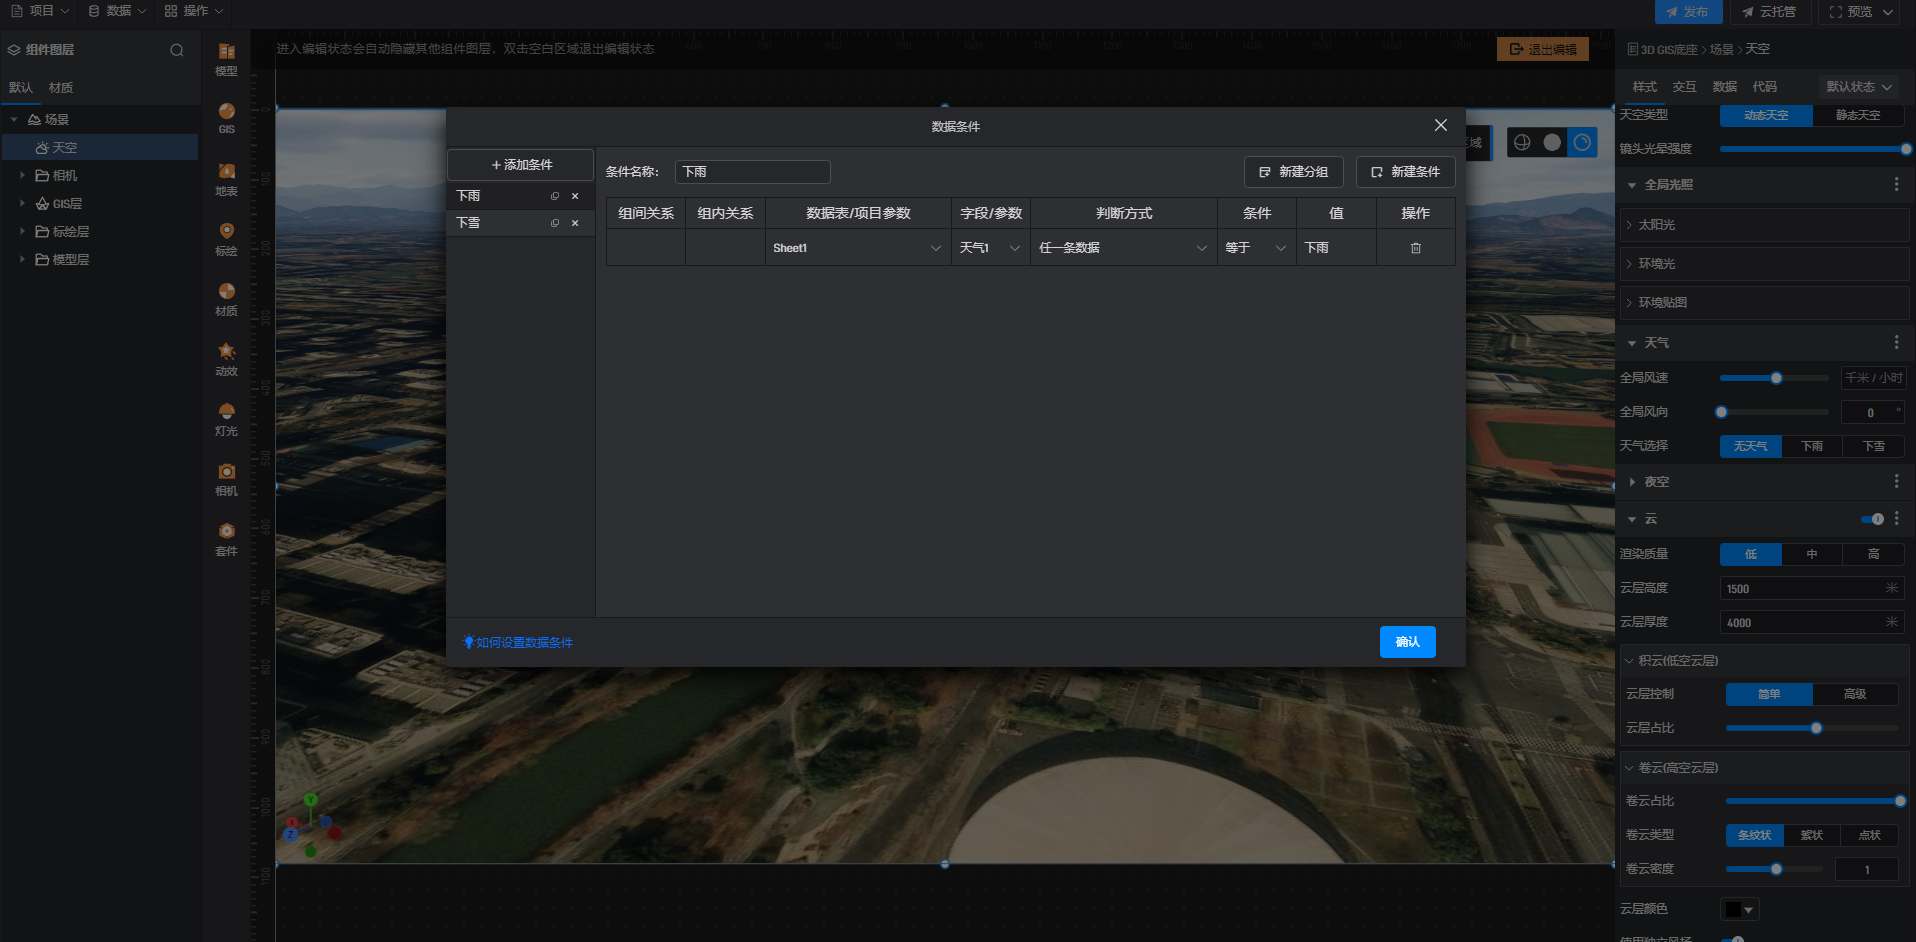The width and height of the screenshot is (1916, 942).
Task: Select the 地表 terrain icon
Action: tap(227, 179)
